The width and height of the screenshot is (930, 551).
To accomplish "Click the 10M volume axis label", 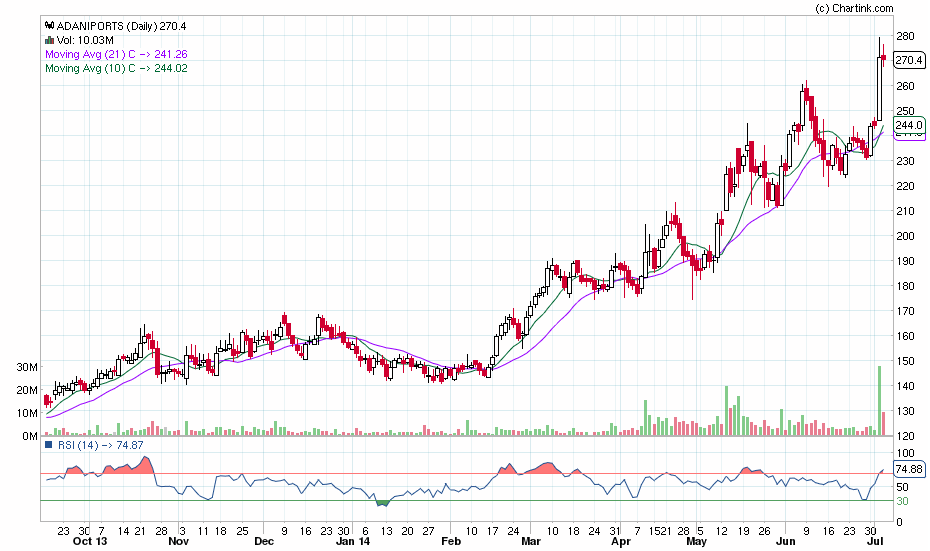I will pyautogui.click(x=27, y=413).
